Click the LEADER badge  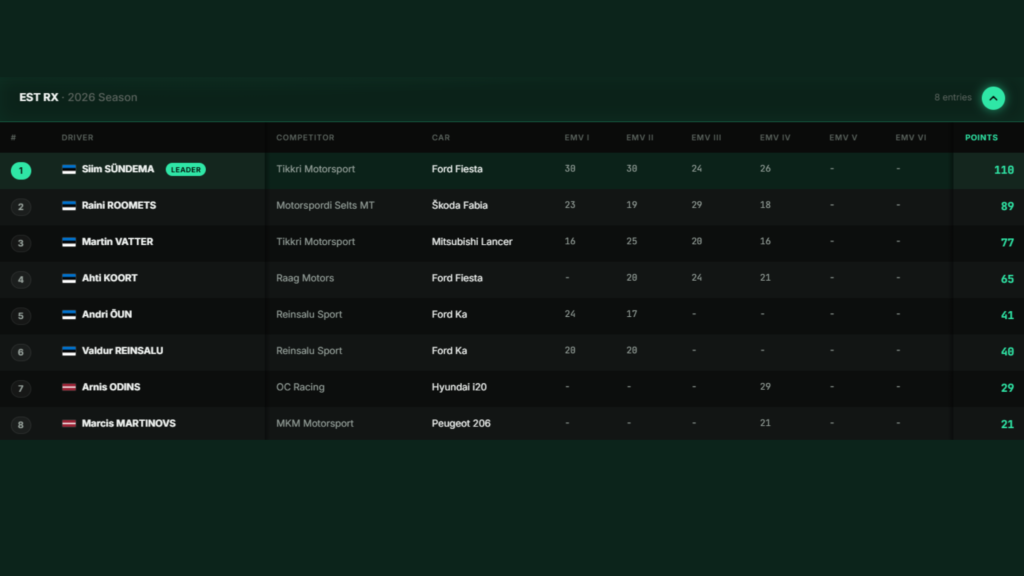click(x=185, y=169)
